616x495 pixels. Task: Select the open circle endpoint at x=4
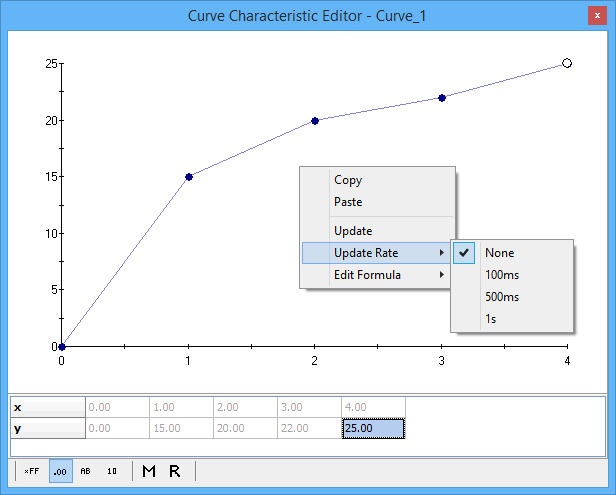tap(567, 63)
